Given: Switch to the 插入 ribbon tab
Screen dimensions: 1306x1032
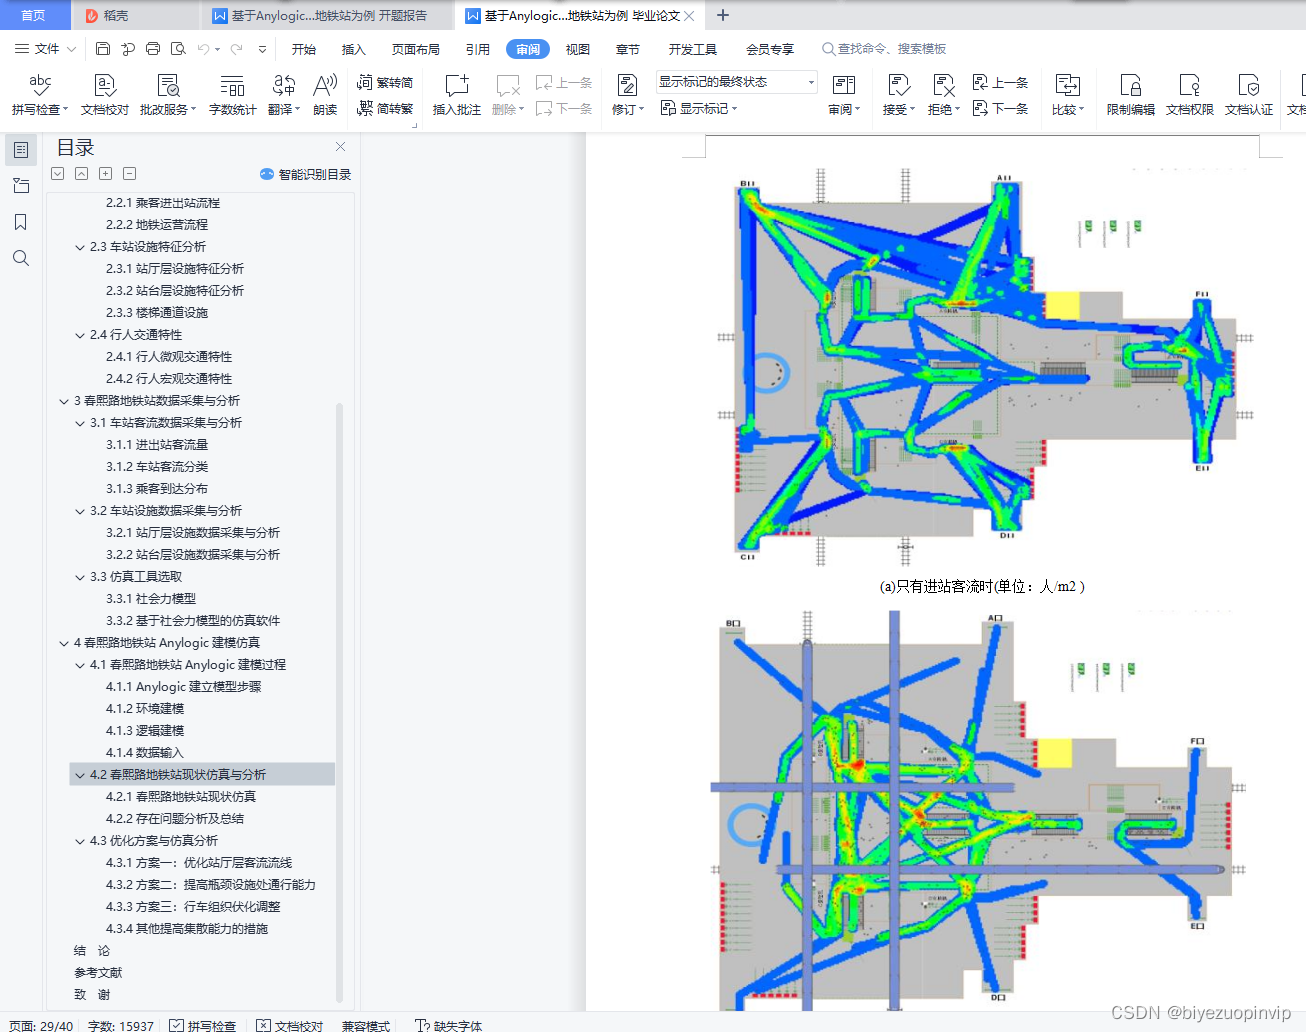Looking at the screenshot, I should point(354,49).
